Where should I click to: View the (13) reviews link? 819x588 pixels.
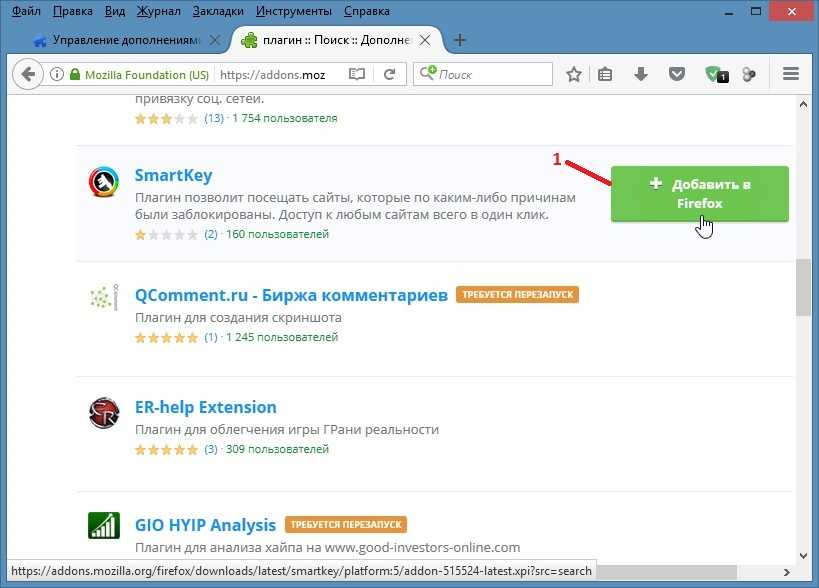[x=214, y=118]
